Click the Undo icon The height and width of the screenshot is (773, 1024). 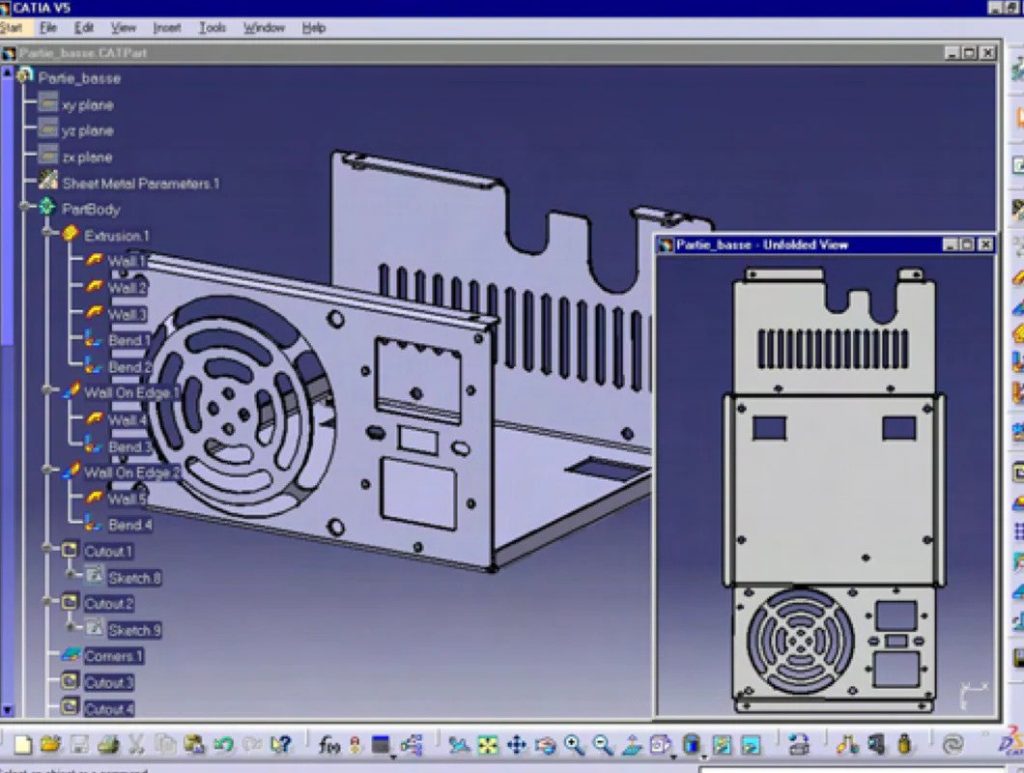point(222,744)
